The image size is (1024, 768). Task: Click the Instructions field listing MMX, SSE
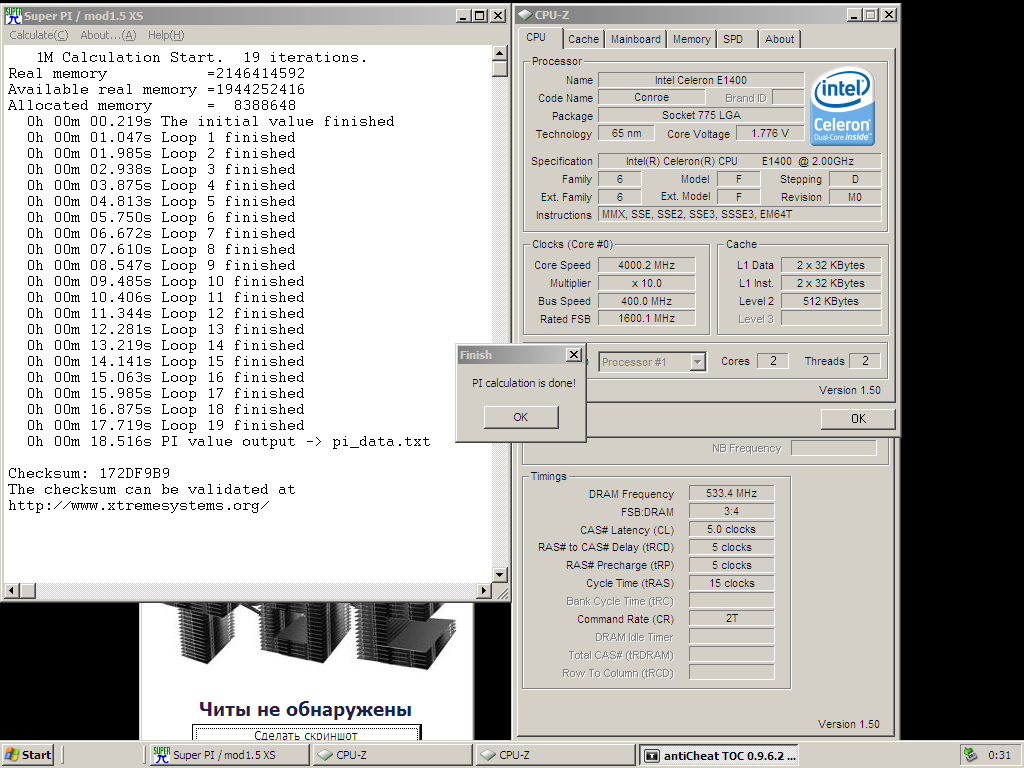(740, 214)
